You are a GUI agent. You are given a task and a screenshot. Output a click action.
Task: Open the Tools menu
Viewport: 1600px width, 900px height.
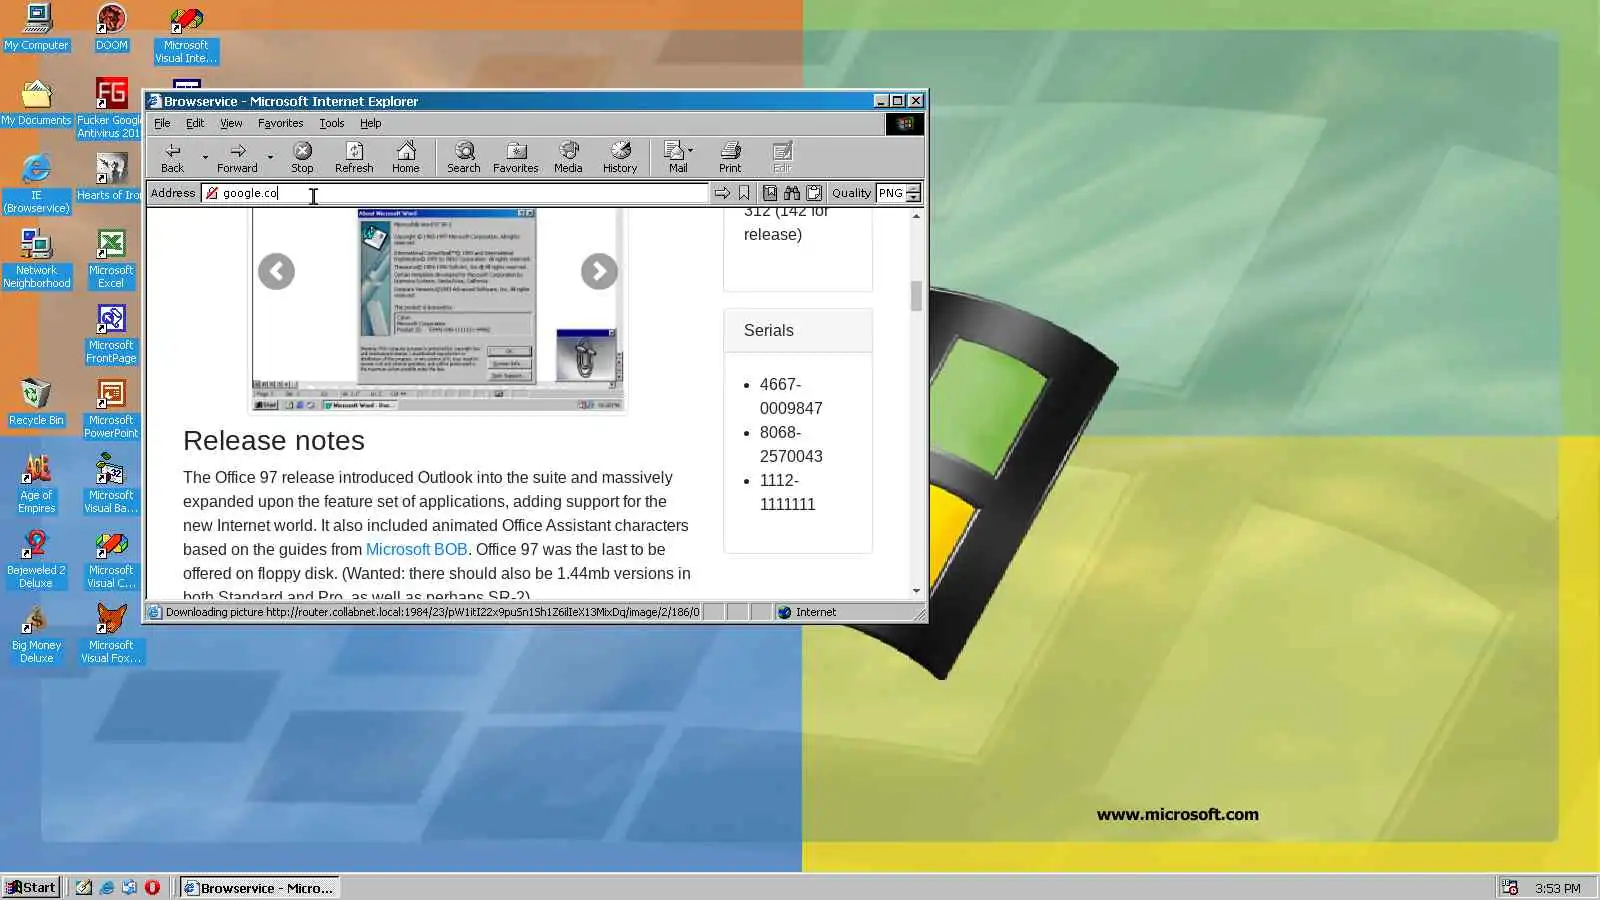click(331, 123)
